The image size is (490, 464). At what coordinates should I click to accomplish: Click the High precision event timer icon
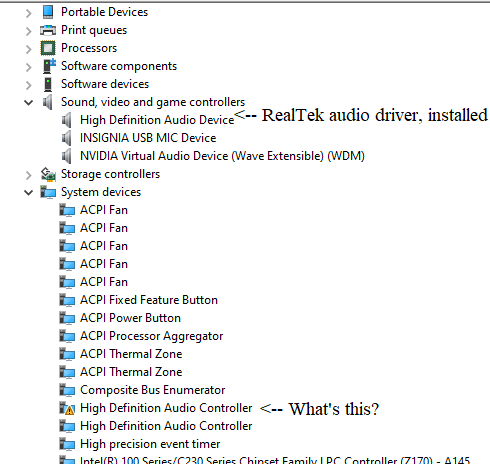pyautogui.click(x=67, y=444)
